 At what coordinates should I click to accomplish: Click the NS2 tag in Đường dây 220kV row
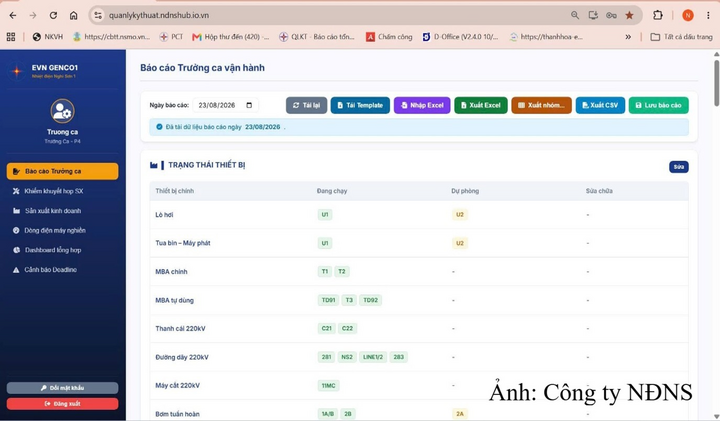point(347,357)
